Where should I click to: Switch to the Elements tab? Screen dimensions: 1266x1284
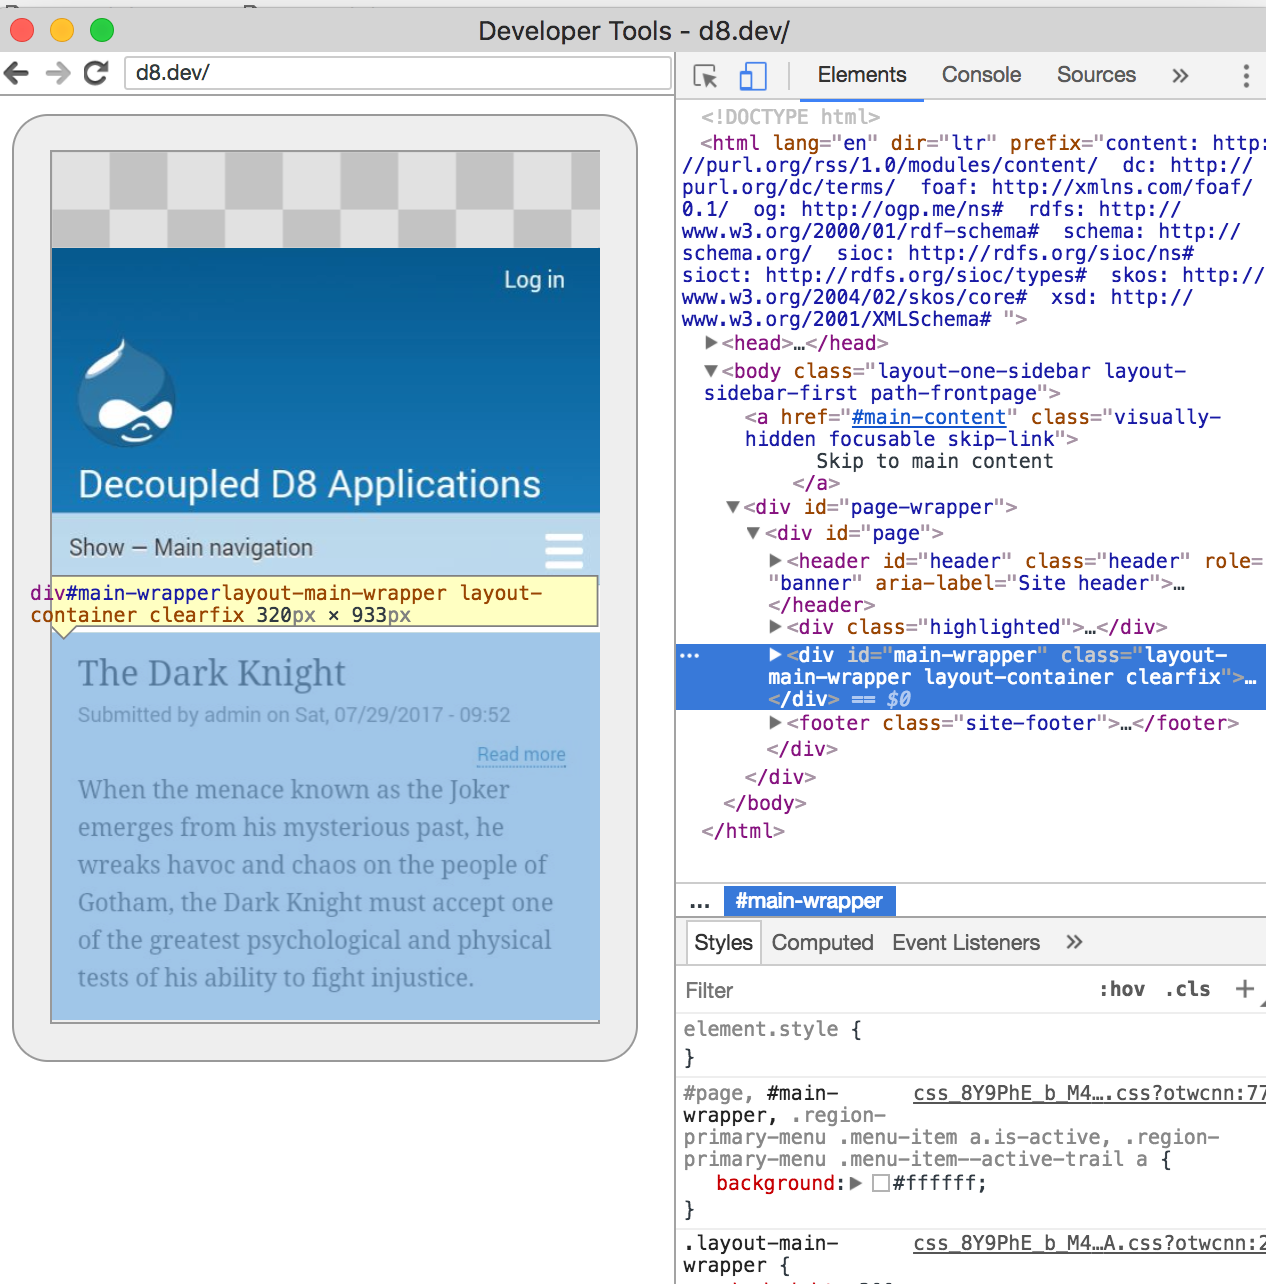pyautogui.click(x=862, y=75)
